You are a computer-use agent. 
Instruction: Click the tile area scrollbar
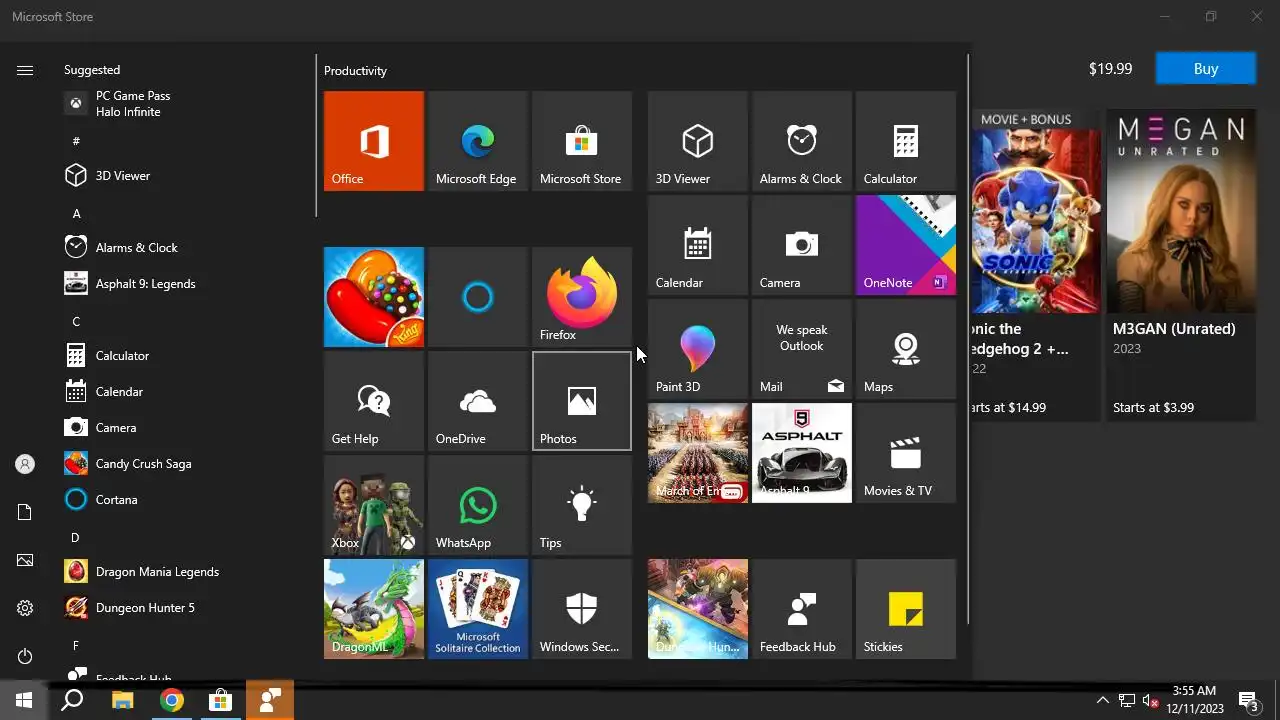(967, 340)
